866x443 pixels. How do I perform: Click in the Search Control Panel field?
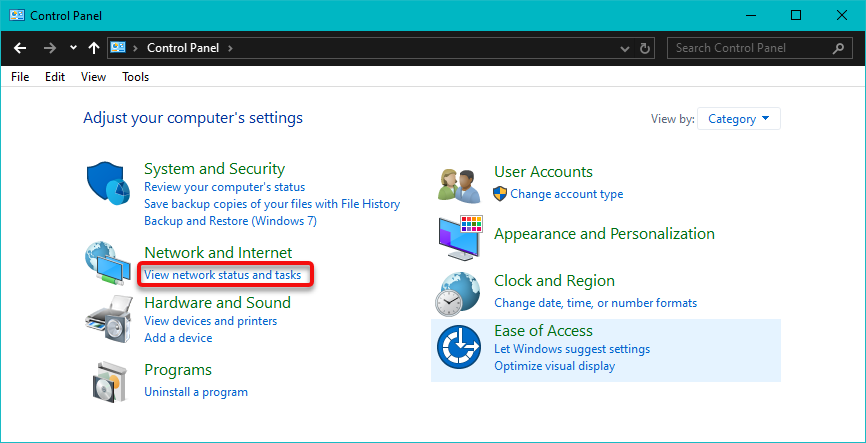click(x=750, y=48)
